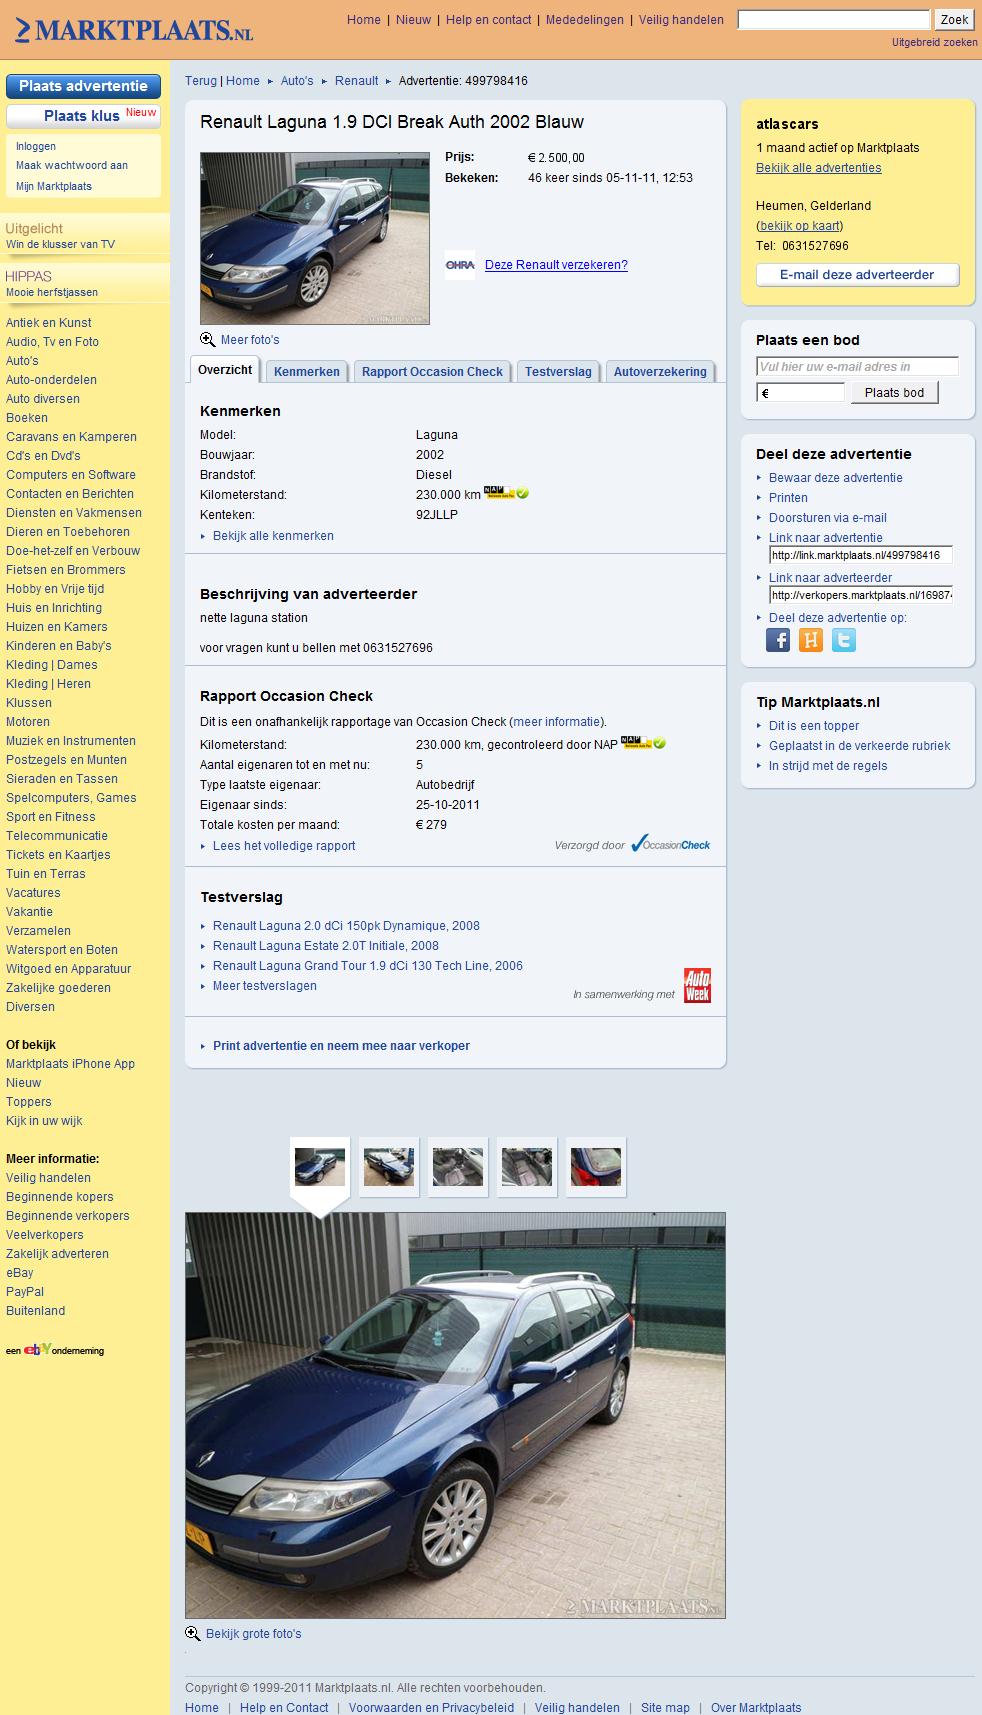Share the ad via Facebook icon
The width and height of the screenshot is (982, 1715).
tap(778, 640)
